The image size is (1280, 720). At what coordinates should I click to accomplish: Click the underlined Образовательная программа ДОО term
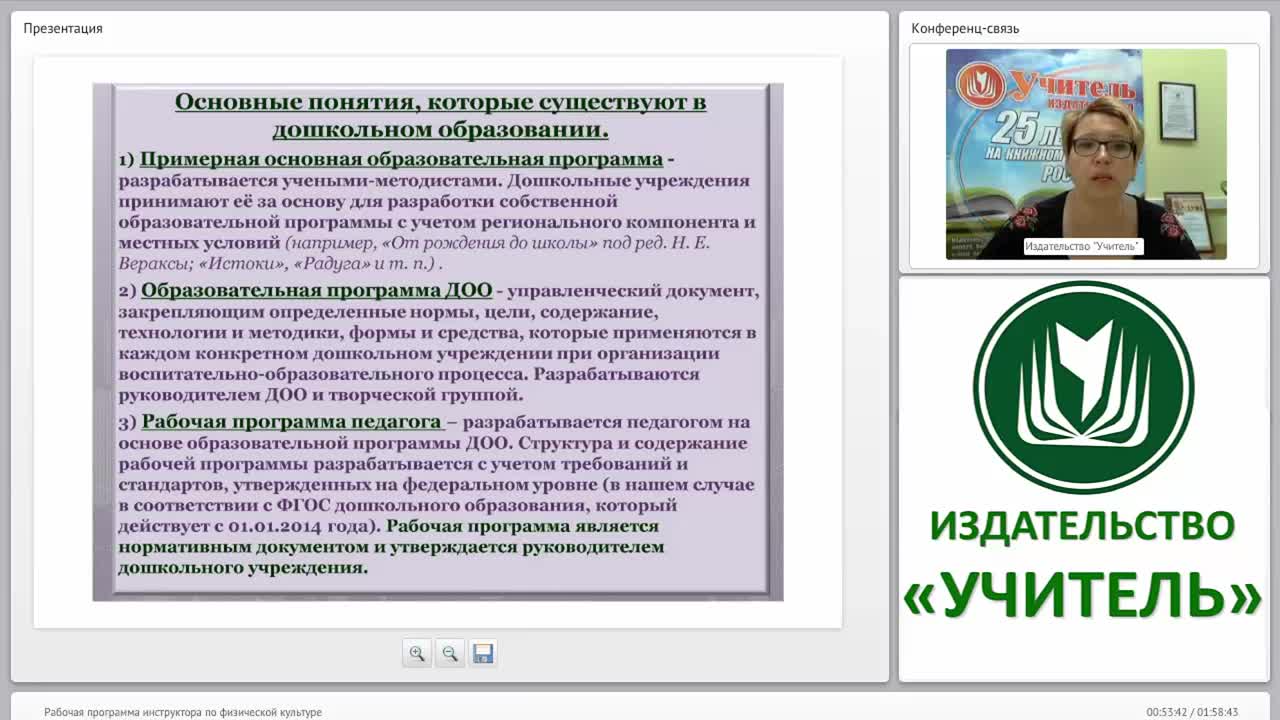(x=317, y=291)
